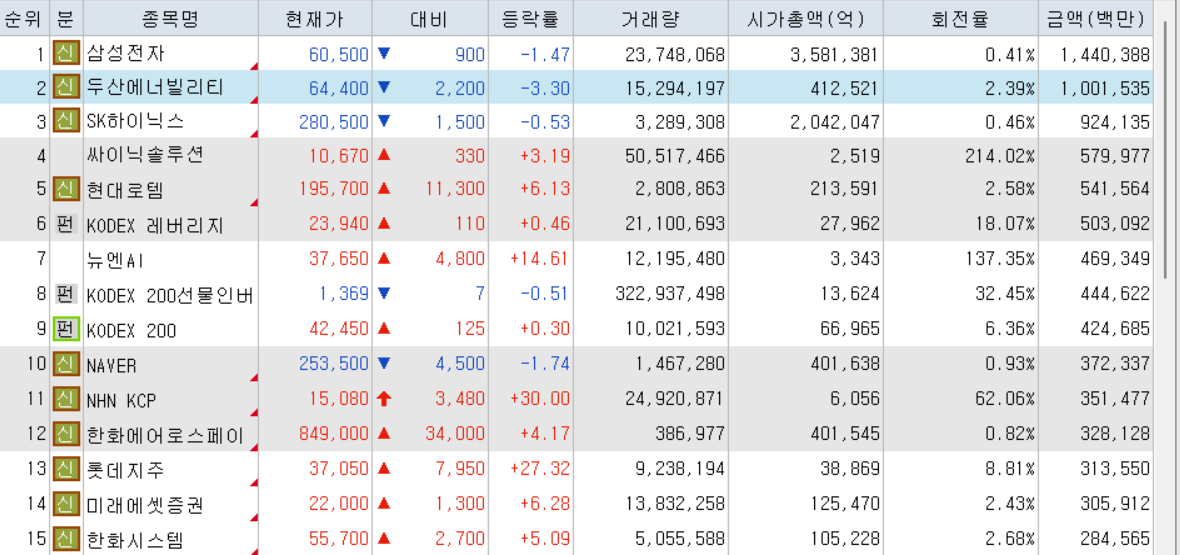Click the volume value 322,937,498
Image resolution: width=1180 pixels, height=555 pixels.
tap(670, 294)
